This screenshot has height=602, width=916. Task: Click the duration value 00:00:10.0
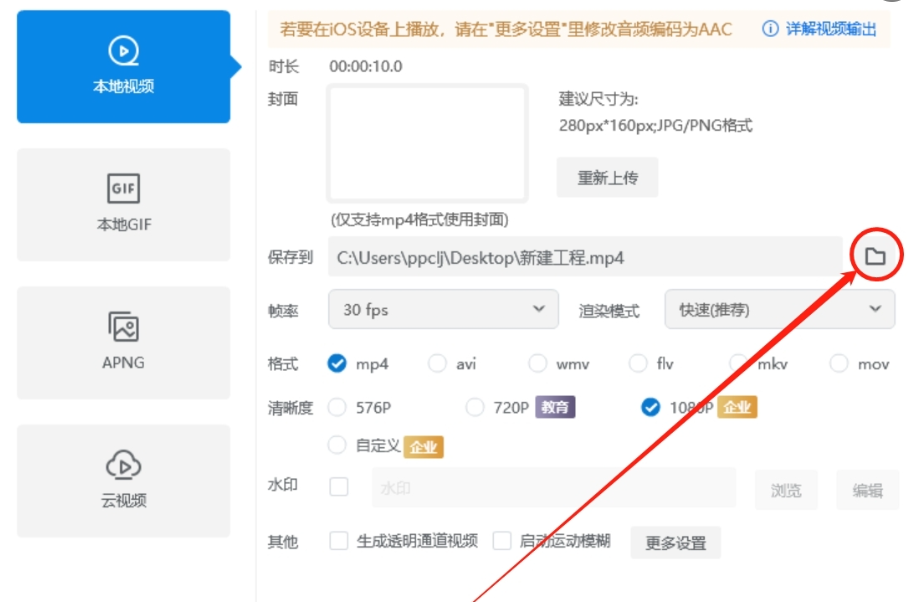366,66
